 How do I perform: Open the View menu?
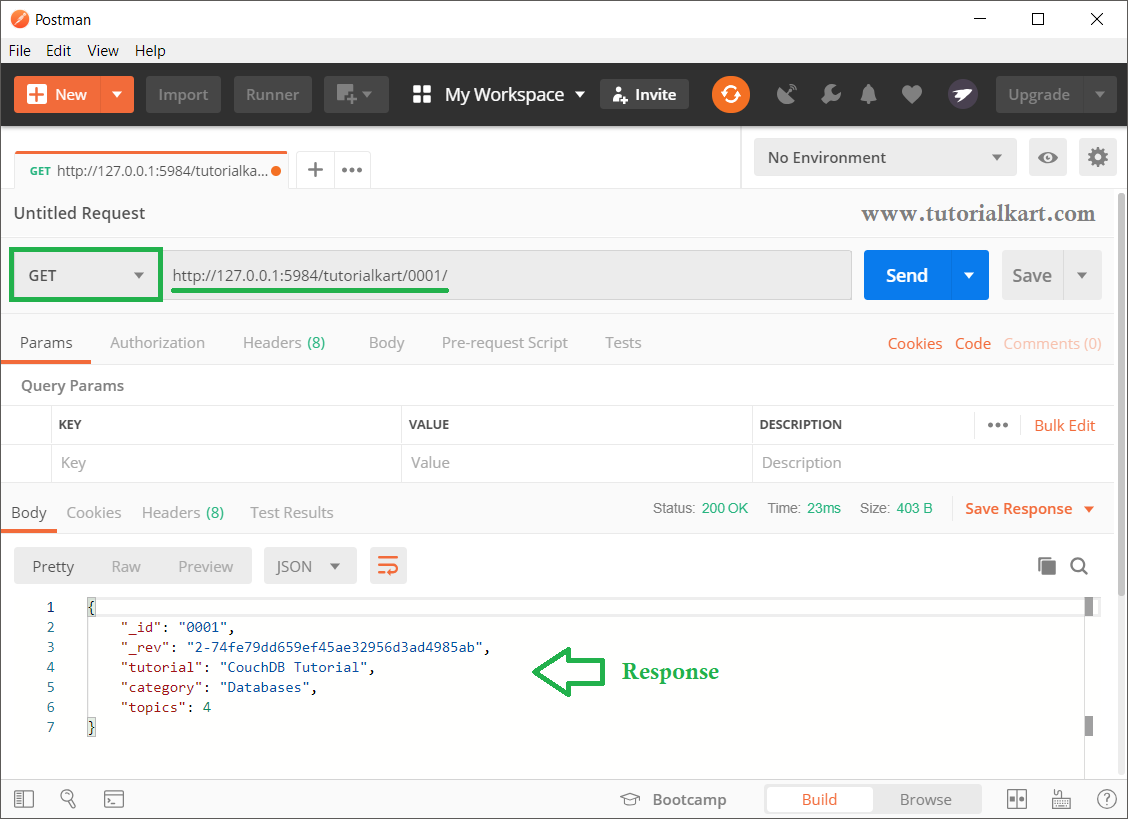(103, 51)
